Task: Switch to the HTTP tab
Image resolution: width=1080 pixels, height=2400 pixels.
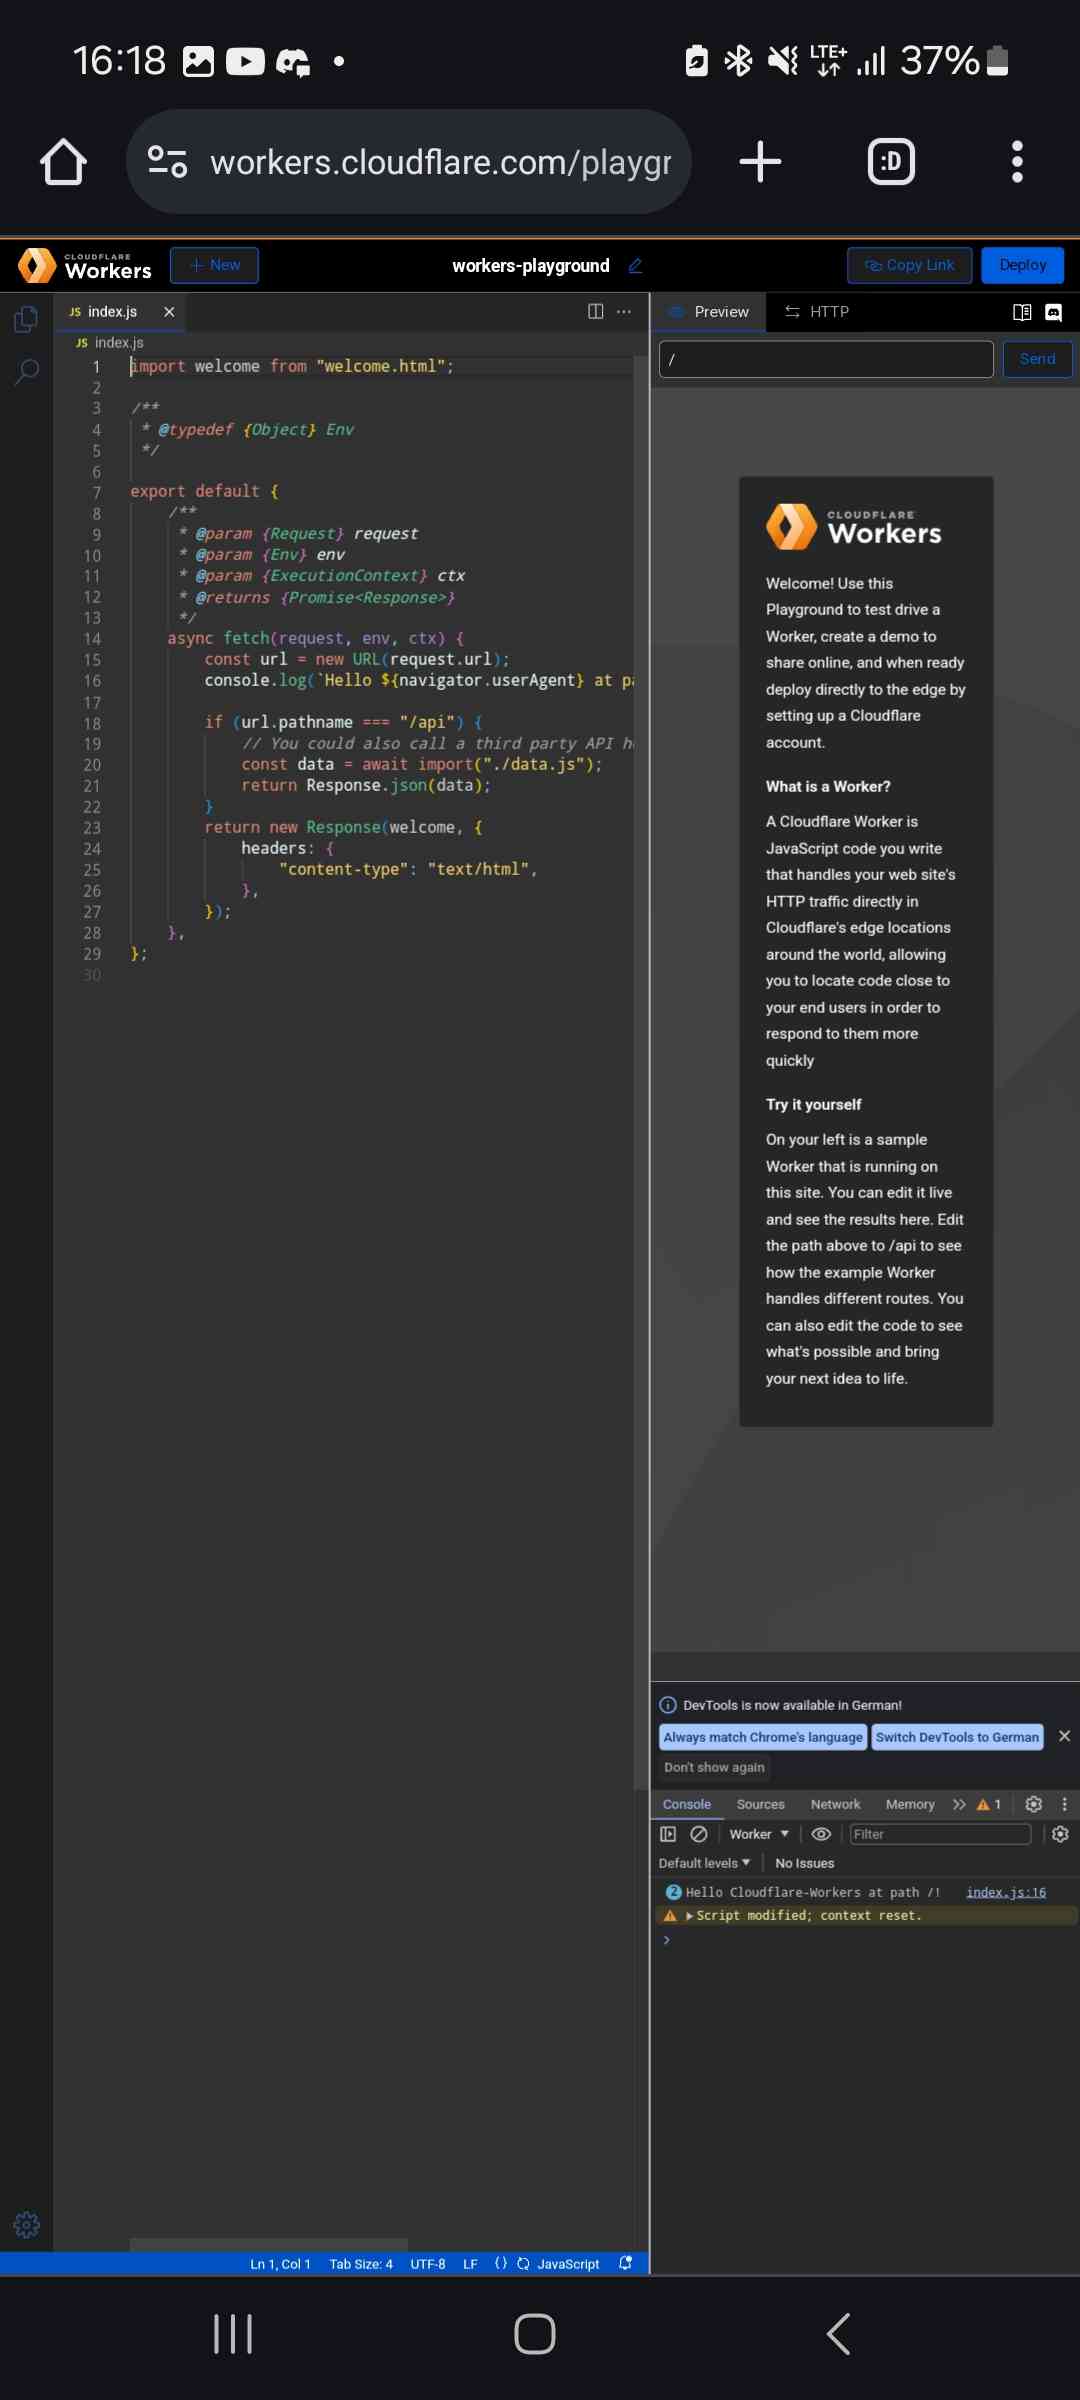Action: tap(817, 312)
